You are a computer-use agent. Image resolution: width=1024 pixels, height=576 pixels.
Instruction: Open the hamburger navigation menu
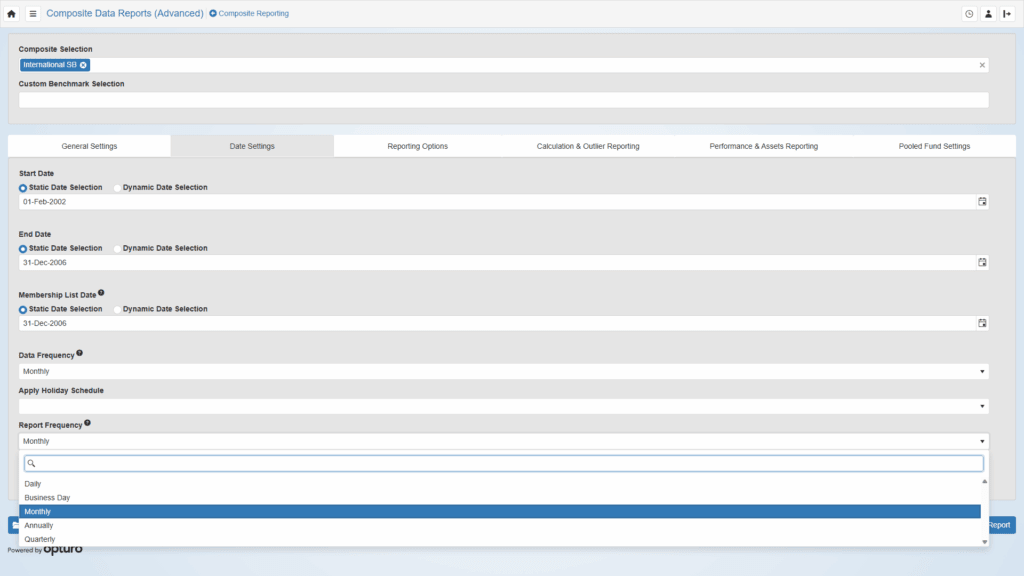coord(32,14)
